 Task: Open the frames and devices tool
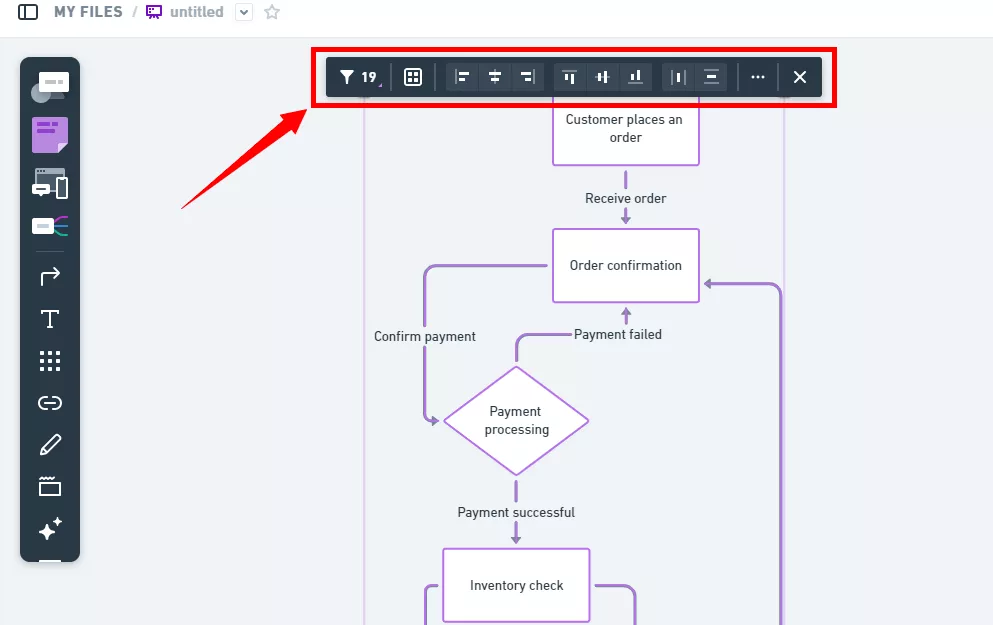click(50, 184)
